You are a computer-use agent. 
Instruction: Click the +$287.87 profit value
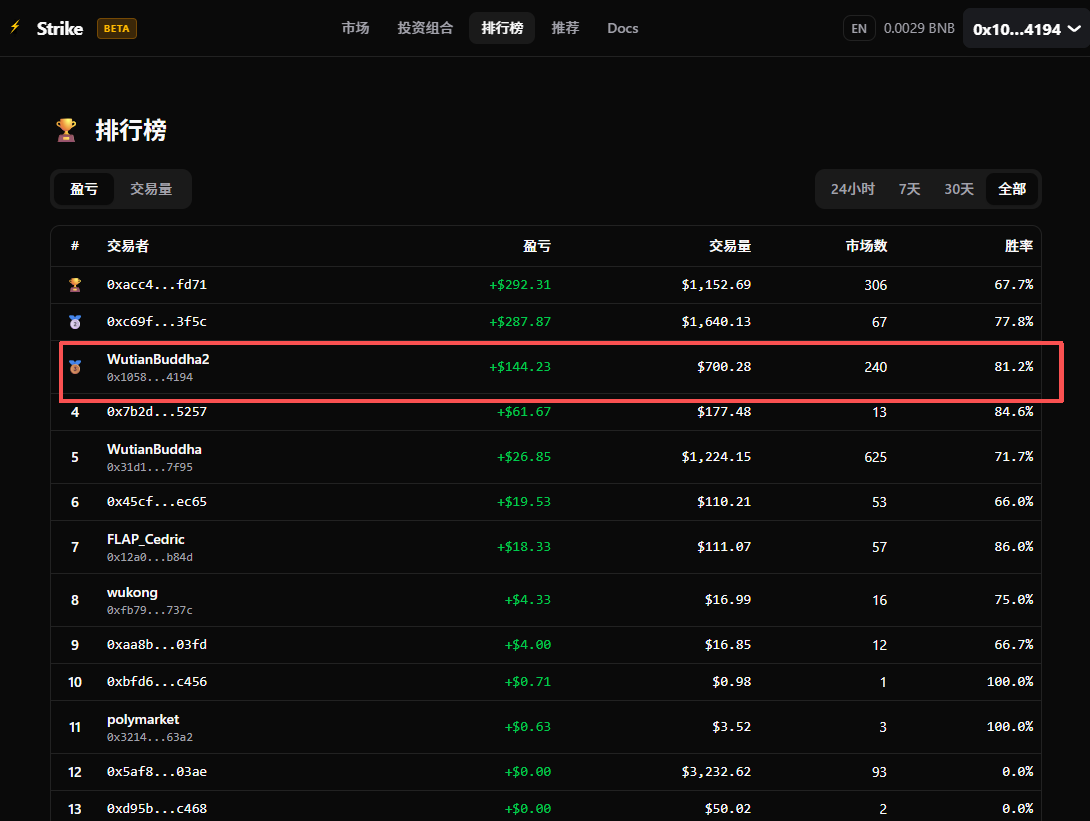point(520,322)
